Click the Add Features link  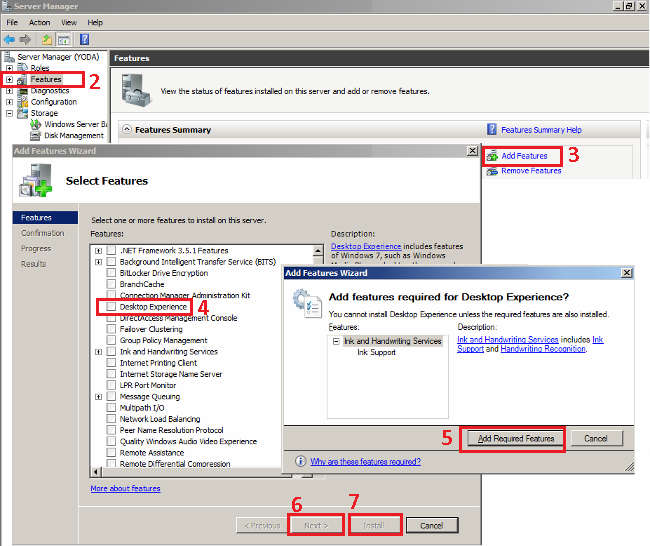pos(524,156)
